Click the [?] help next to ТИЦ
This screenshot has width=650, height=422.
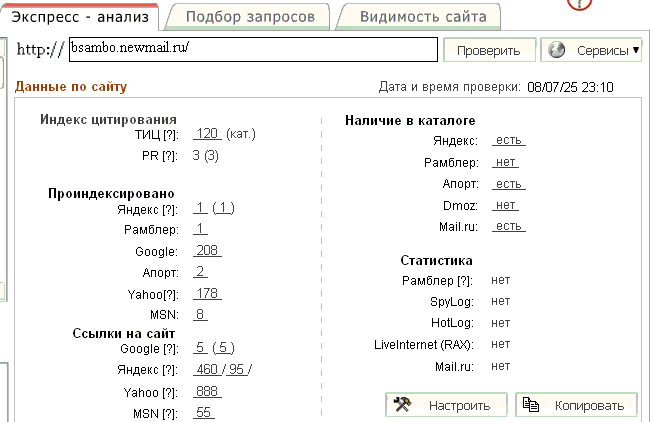[x=170, y=135]
